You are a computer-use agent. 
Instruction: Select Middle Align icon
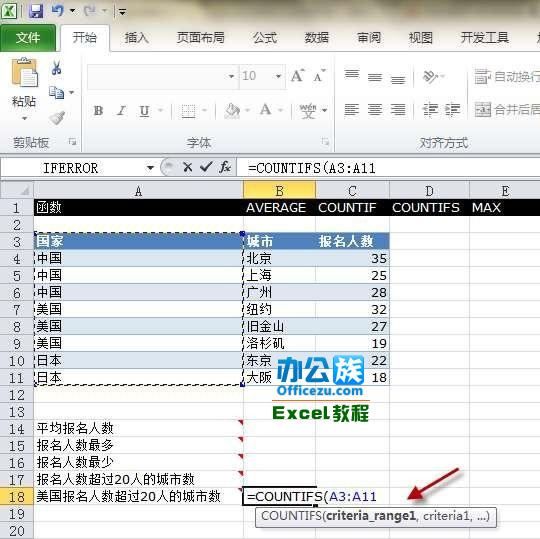click(x=375, y=77)
